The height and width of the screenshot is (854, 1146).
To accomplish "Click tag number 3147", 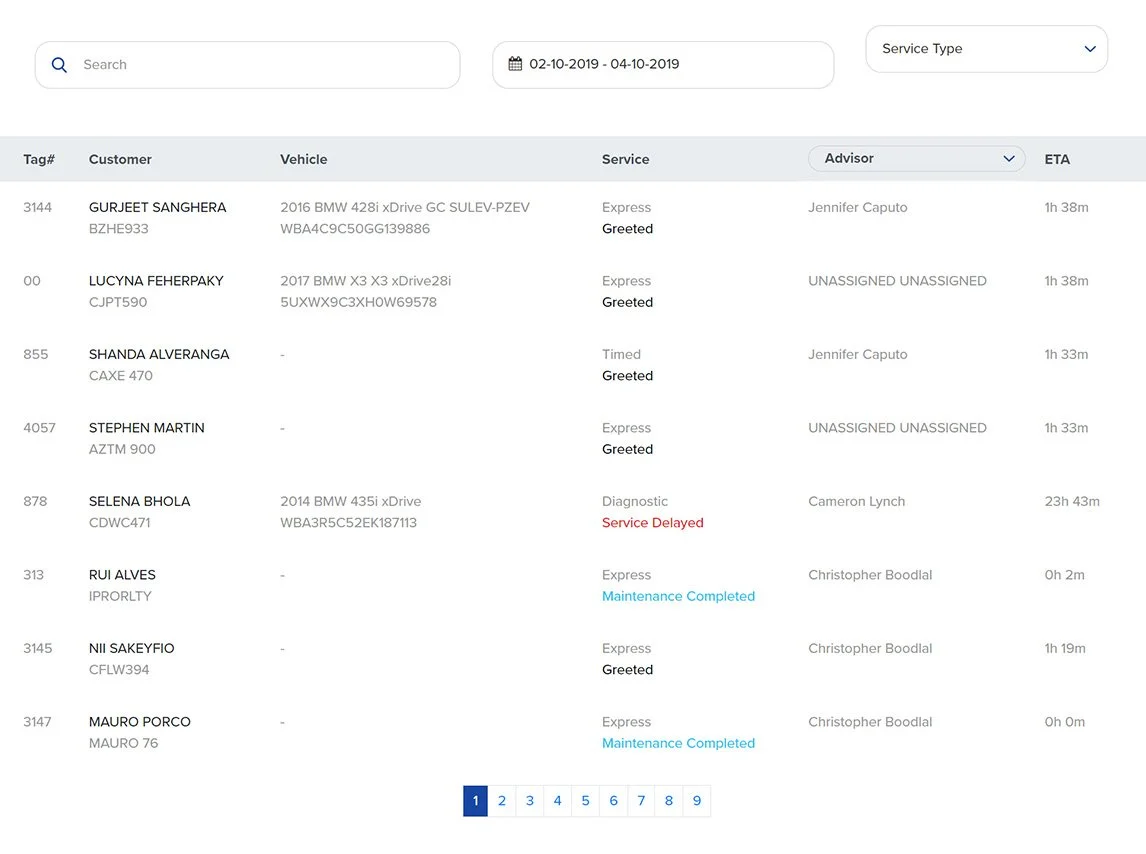I will (x=37, y=722).
